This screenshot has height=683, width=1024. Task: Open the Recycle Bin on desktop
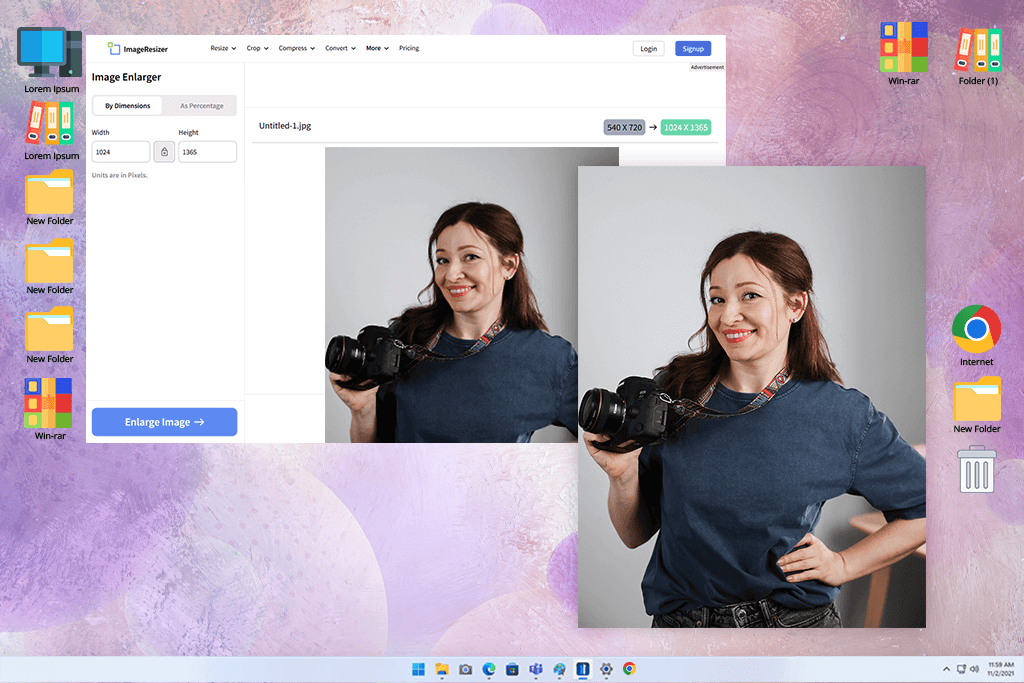click(x=977, y=469)
